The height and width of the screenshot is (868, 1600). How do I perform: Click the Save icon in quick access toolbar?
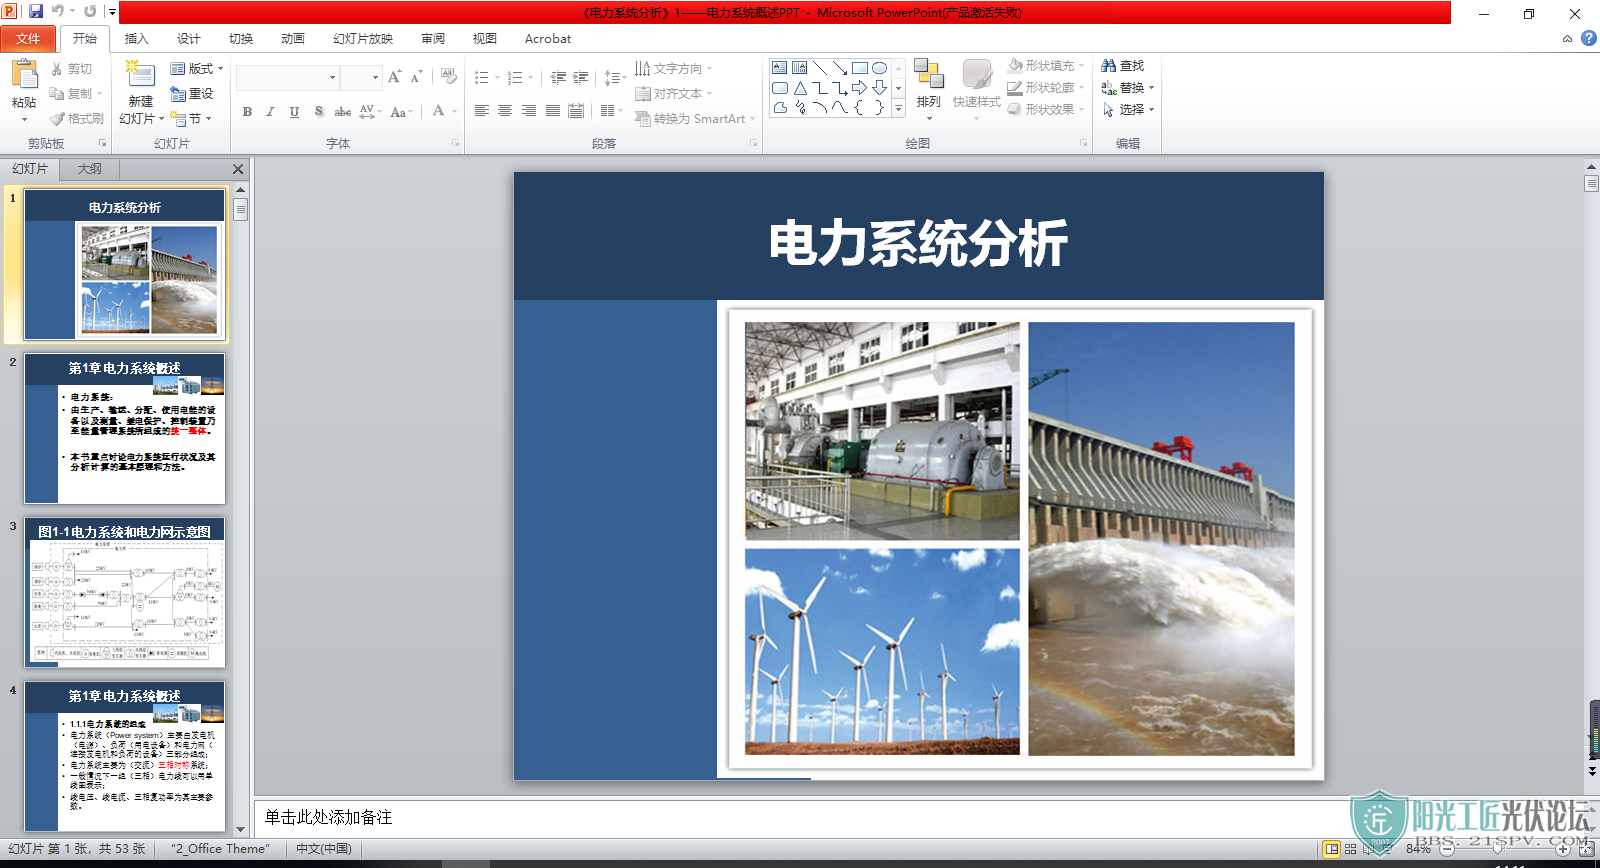(35, 11)
